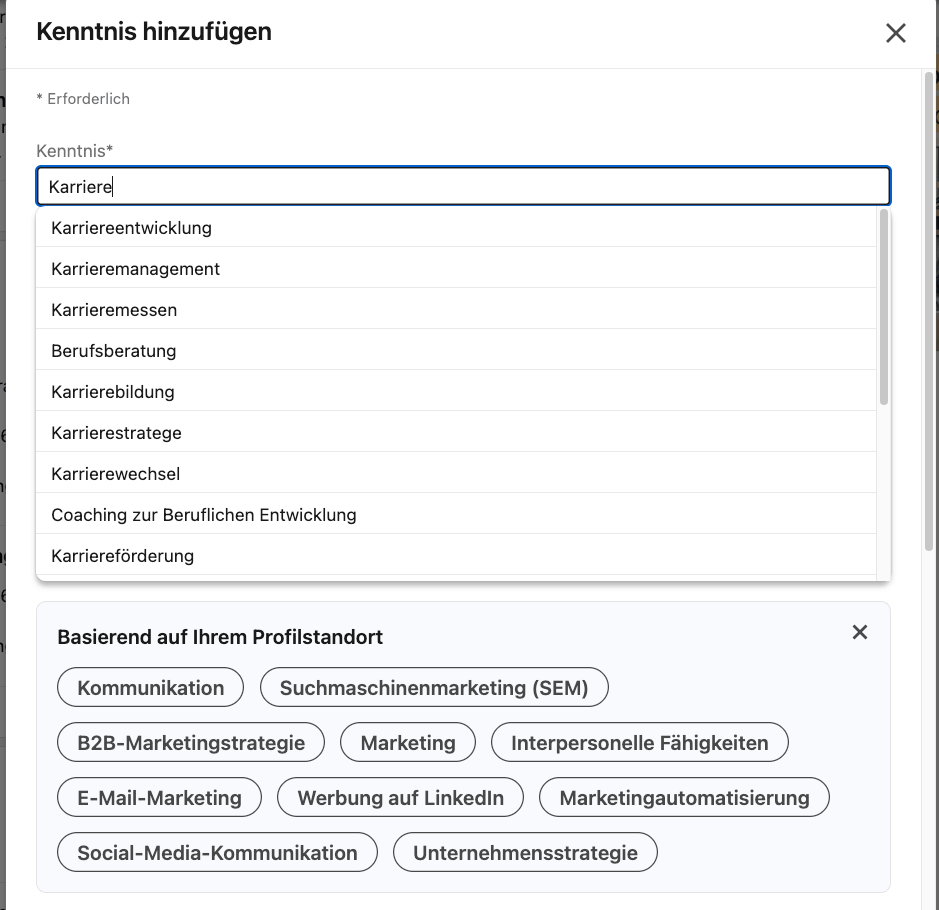Select the B2B-Marketingstrategie chip
939x910 pixels.
coord(191,743)
